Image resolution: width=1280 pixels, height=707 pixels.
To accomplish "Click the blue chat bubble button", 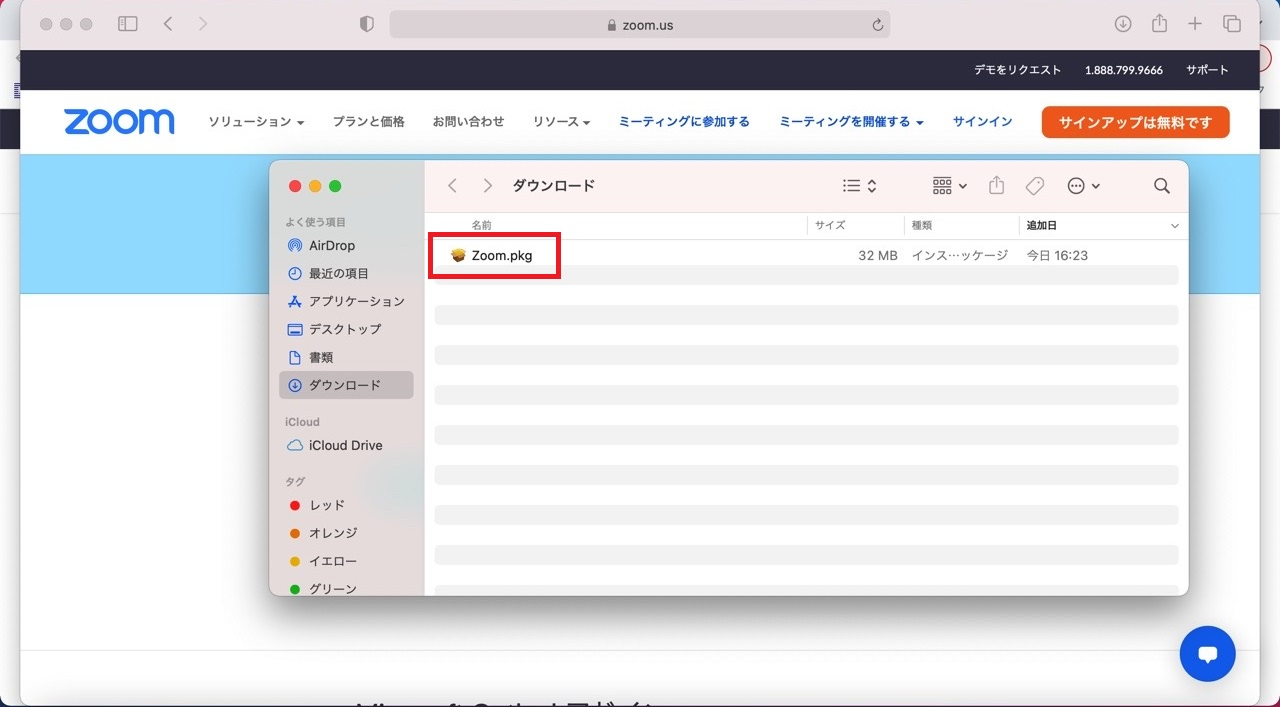I will point(1207,654).
